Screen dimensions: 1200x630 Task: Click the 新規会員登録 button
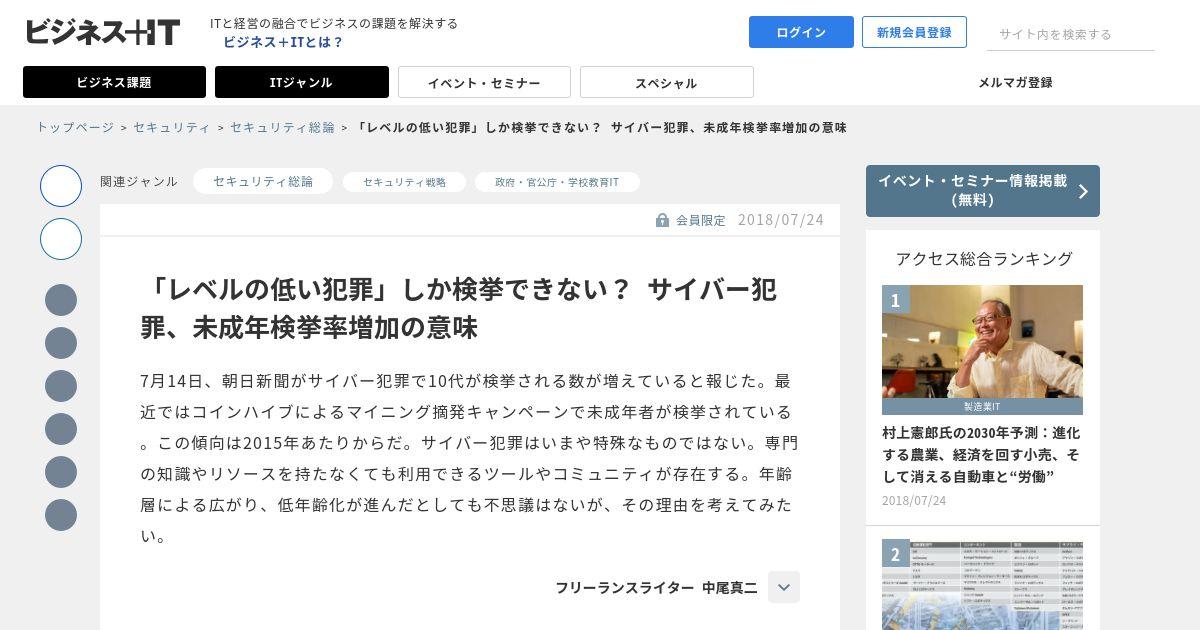pyautogui.click(x=914, y=32)
